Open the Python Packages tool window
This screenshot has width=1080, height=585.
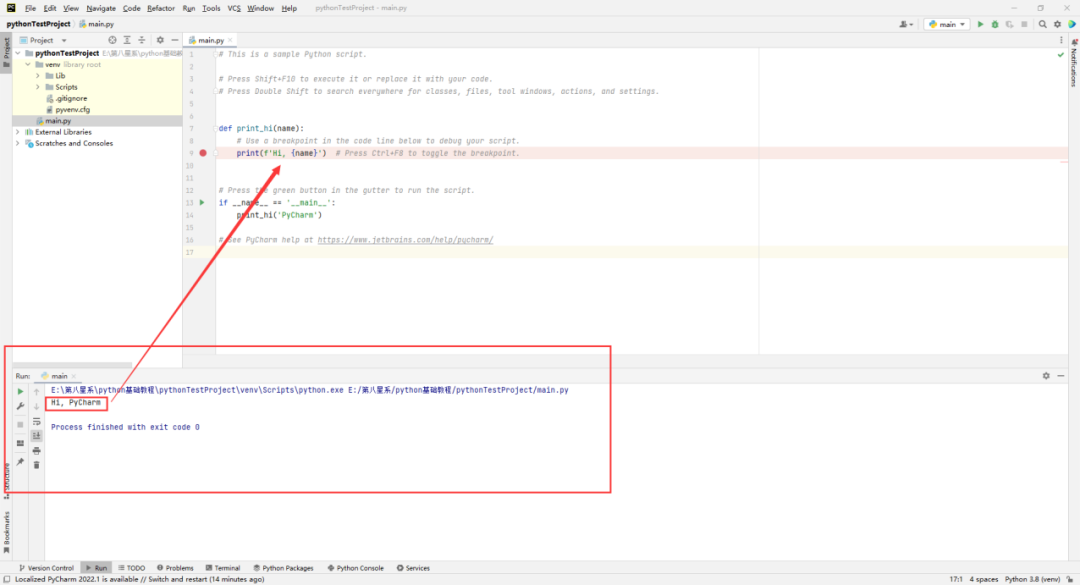[283, 568]
